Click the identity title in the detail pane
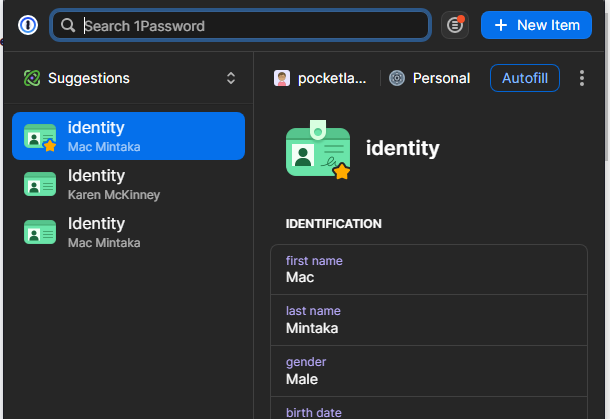The height and width of the screenshot is (419, 610). point(403,148)
